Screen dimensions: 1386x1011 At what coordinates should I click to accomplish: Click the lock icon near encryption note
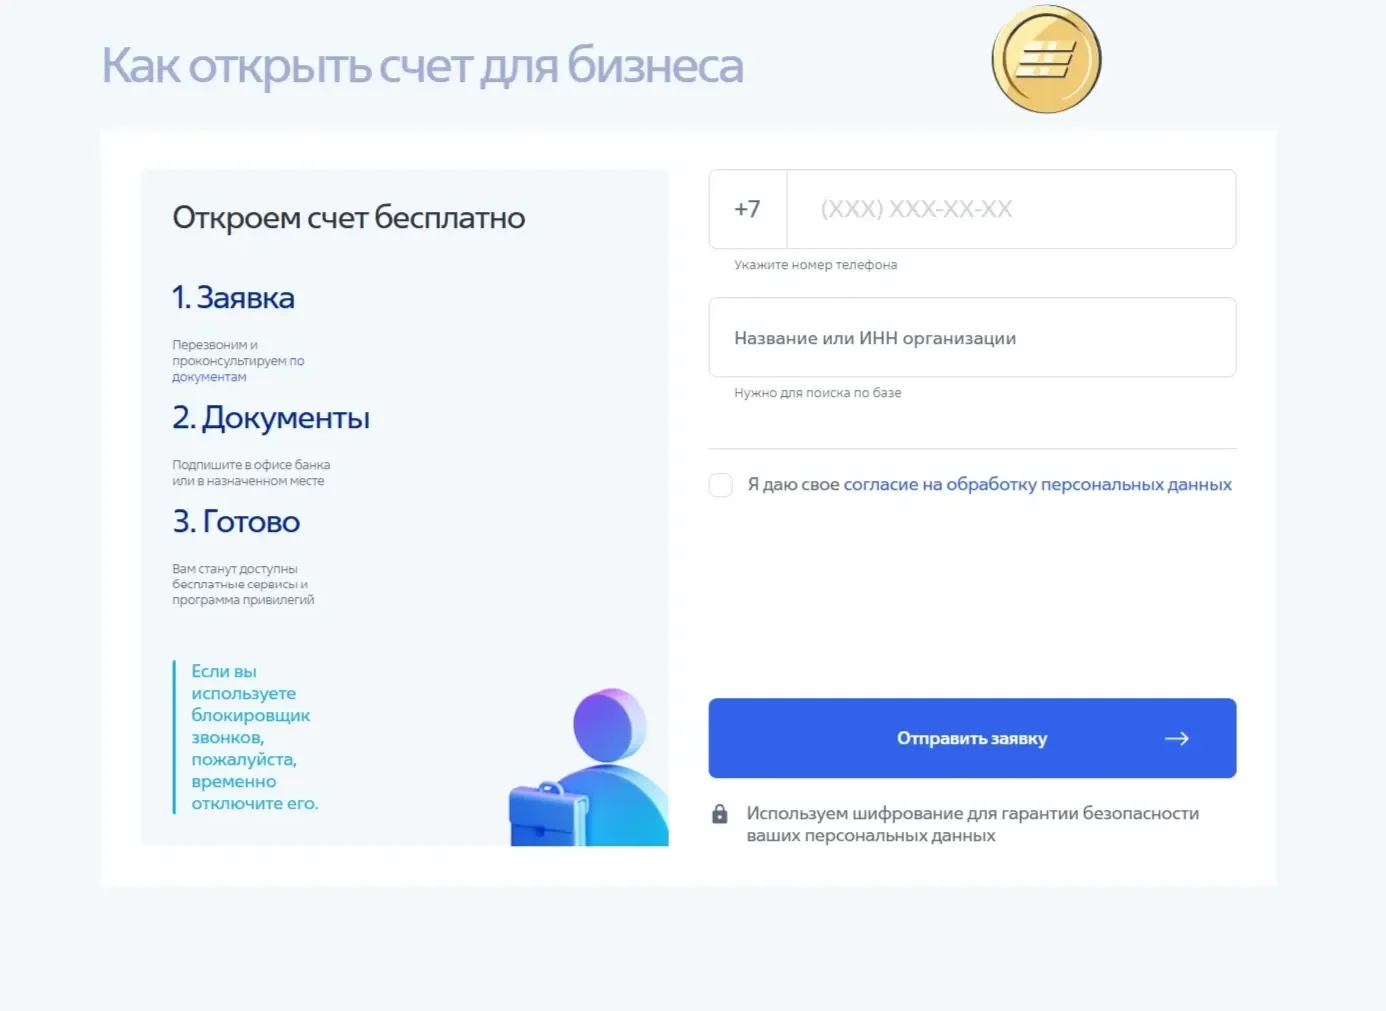tap(719, 814)
